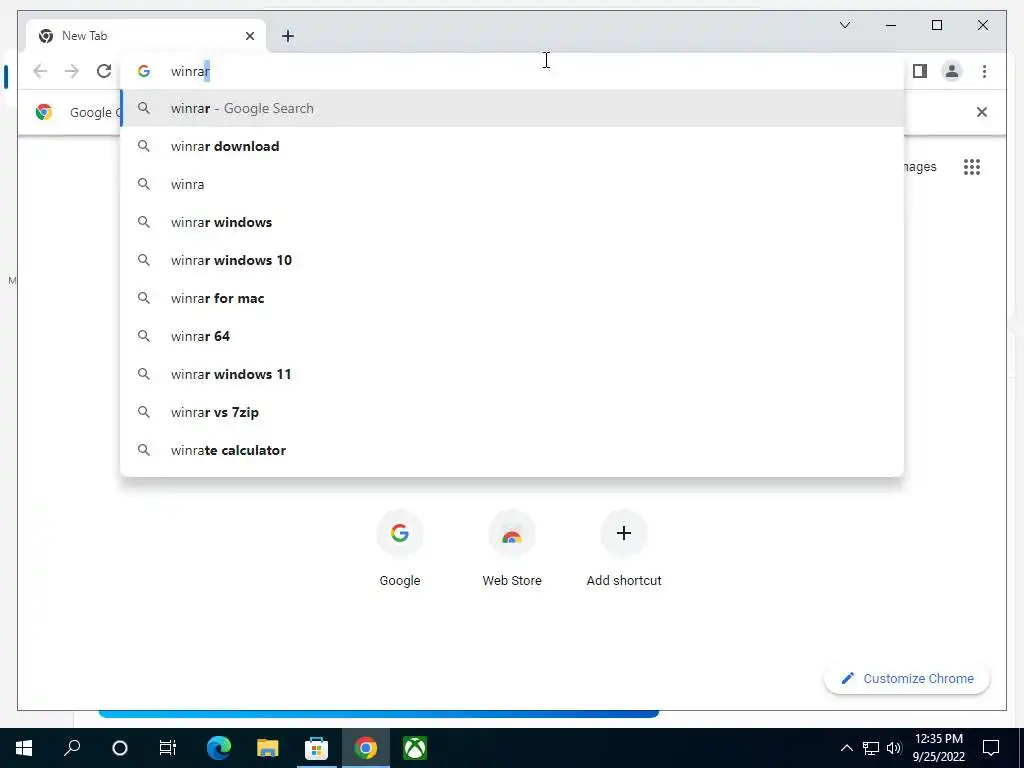The image size is (1024, 768).
Task: Choose 'winrar download' suggestion
Action: pos(513,146)
